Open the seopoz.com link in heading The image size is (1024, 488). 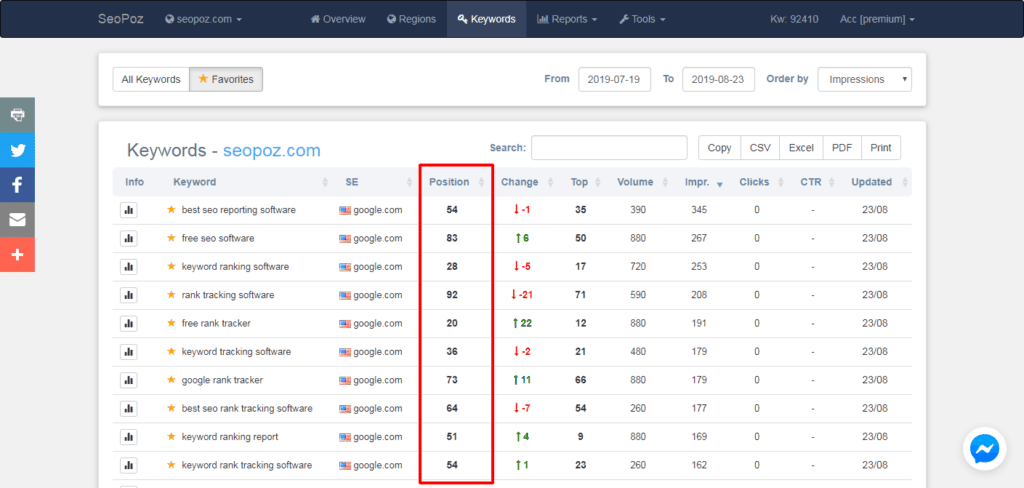pos(272,150)
